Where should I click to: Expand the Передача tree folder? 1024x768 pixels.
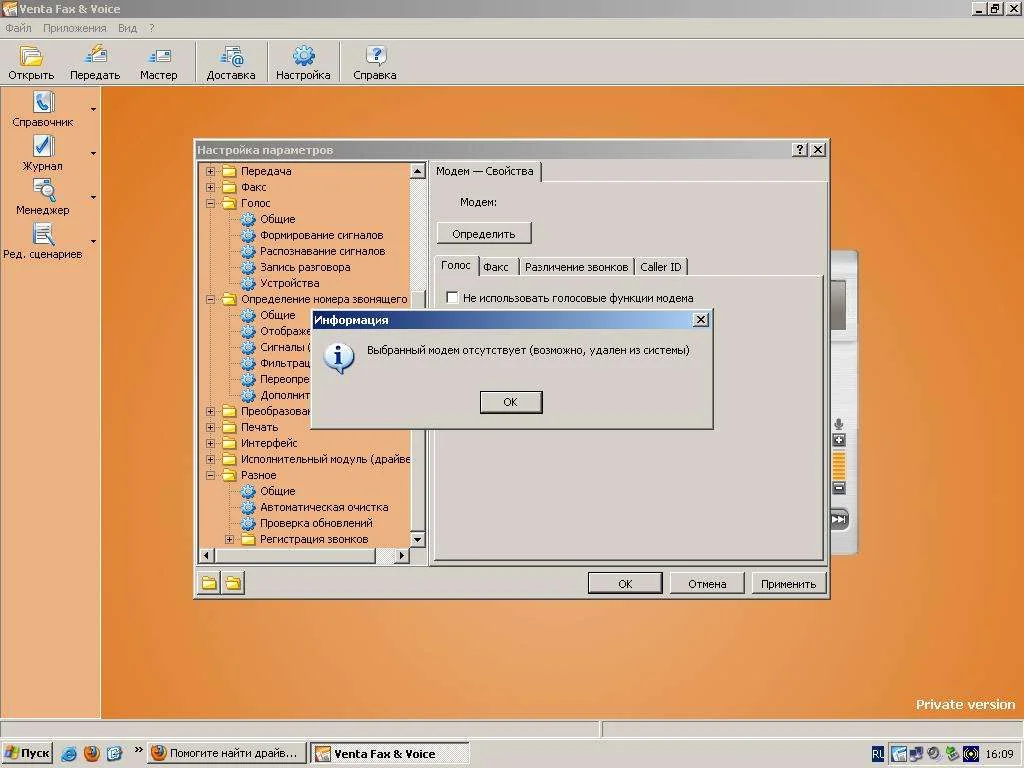pyautogui.click(x=210, y=171)
